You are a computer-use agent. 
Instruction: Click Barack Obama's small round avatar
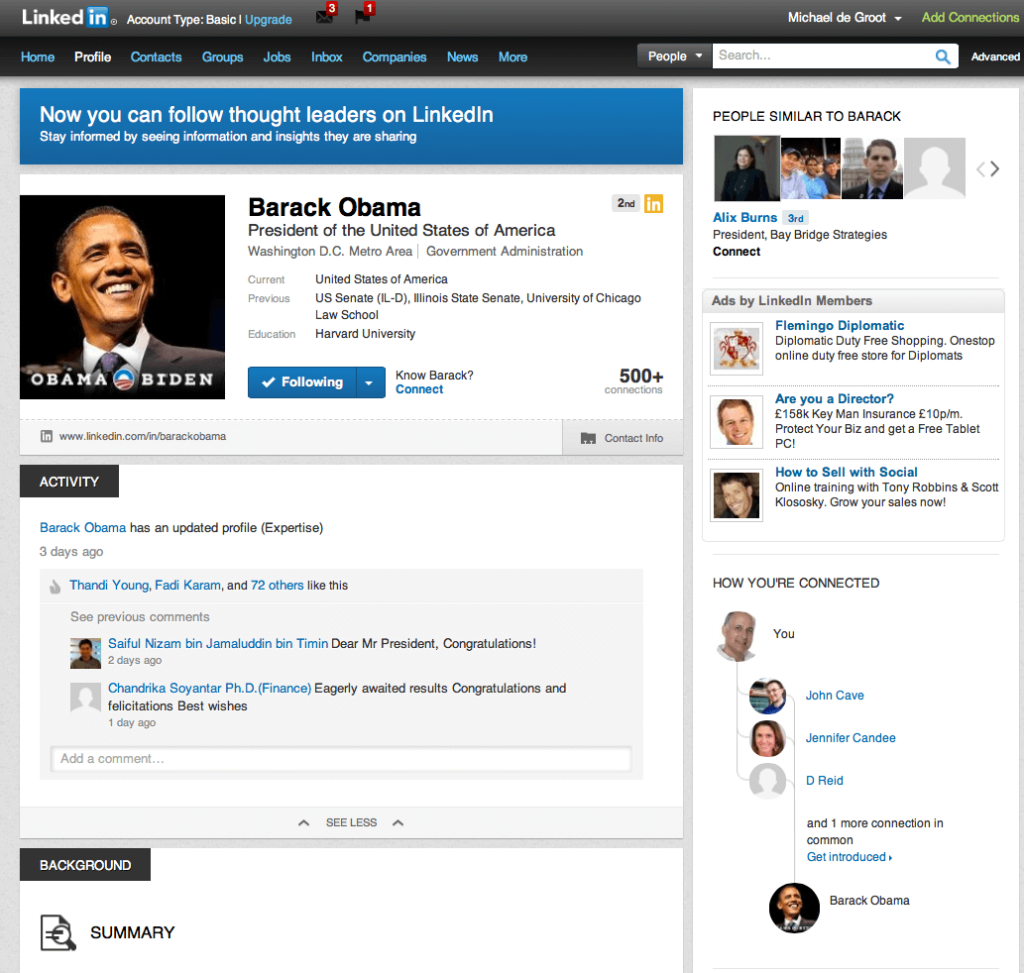coord(794,908)
